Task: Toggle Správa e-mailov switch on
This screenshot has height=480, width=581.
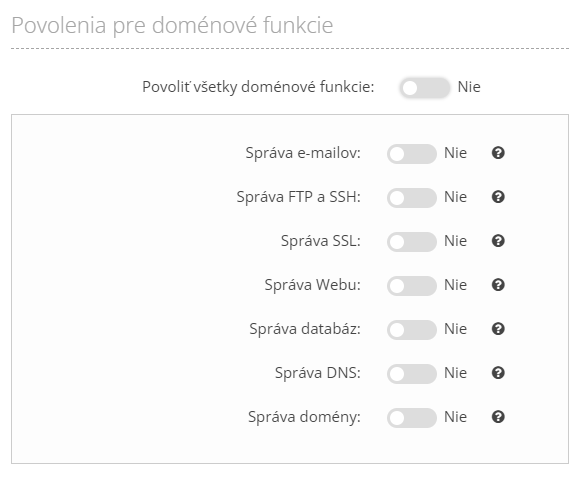Action: (412, 154)
